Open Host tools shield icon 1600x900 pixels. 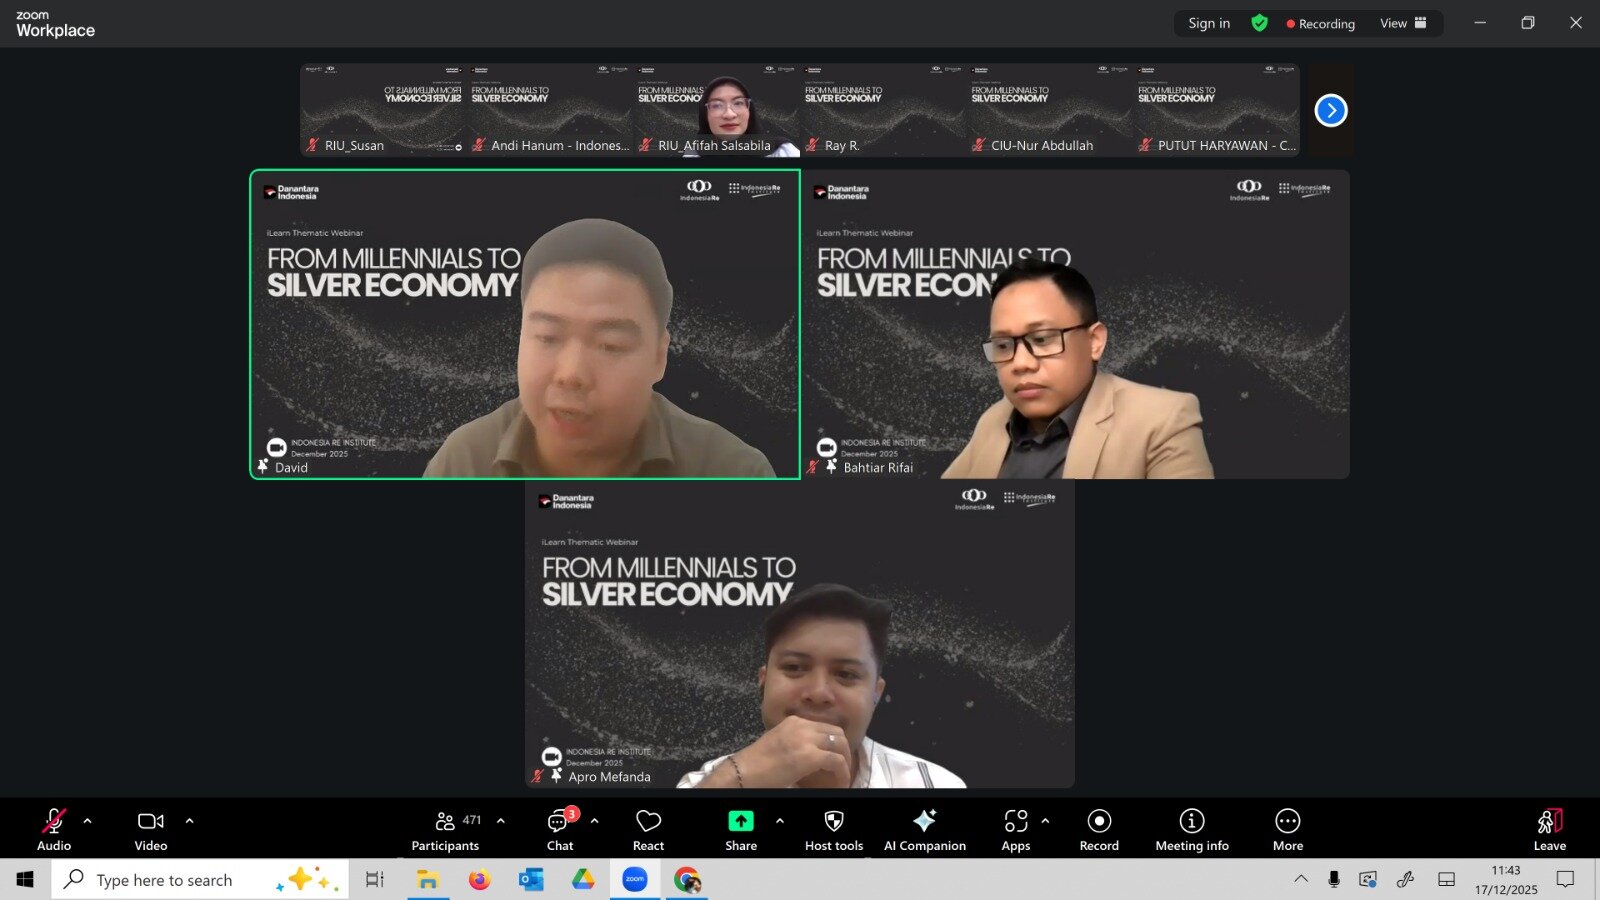[833, 830]
